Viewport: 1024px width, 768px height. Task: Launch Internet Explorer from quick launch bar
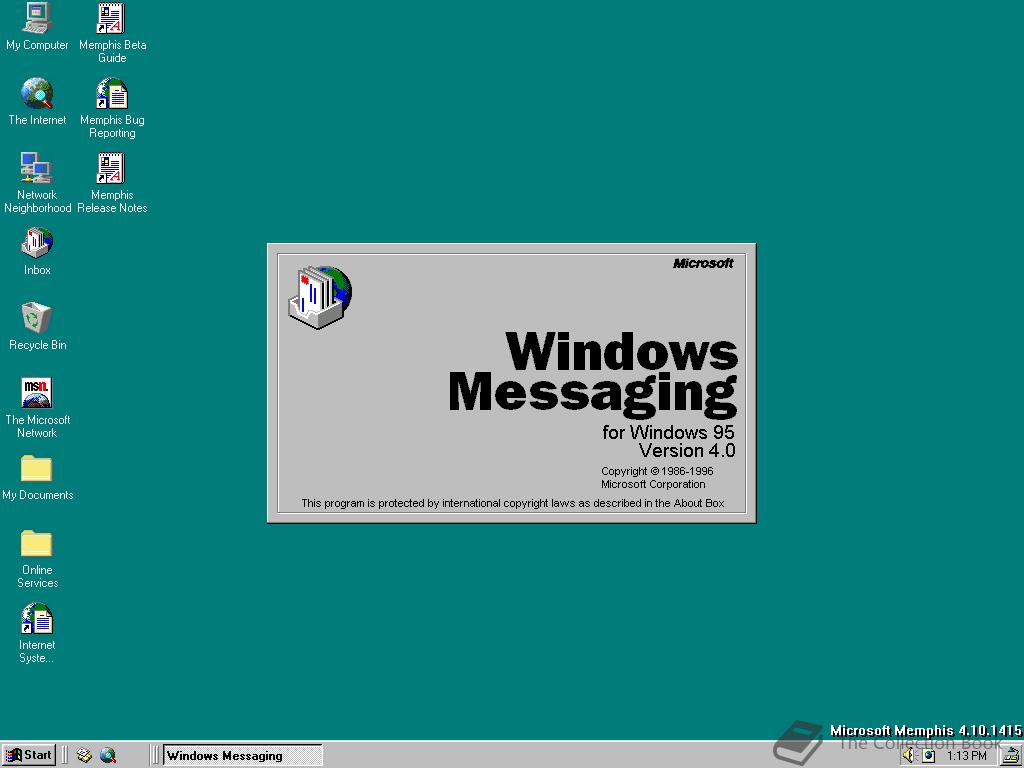point(108,756)
